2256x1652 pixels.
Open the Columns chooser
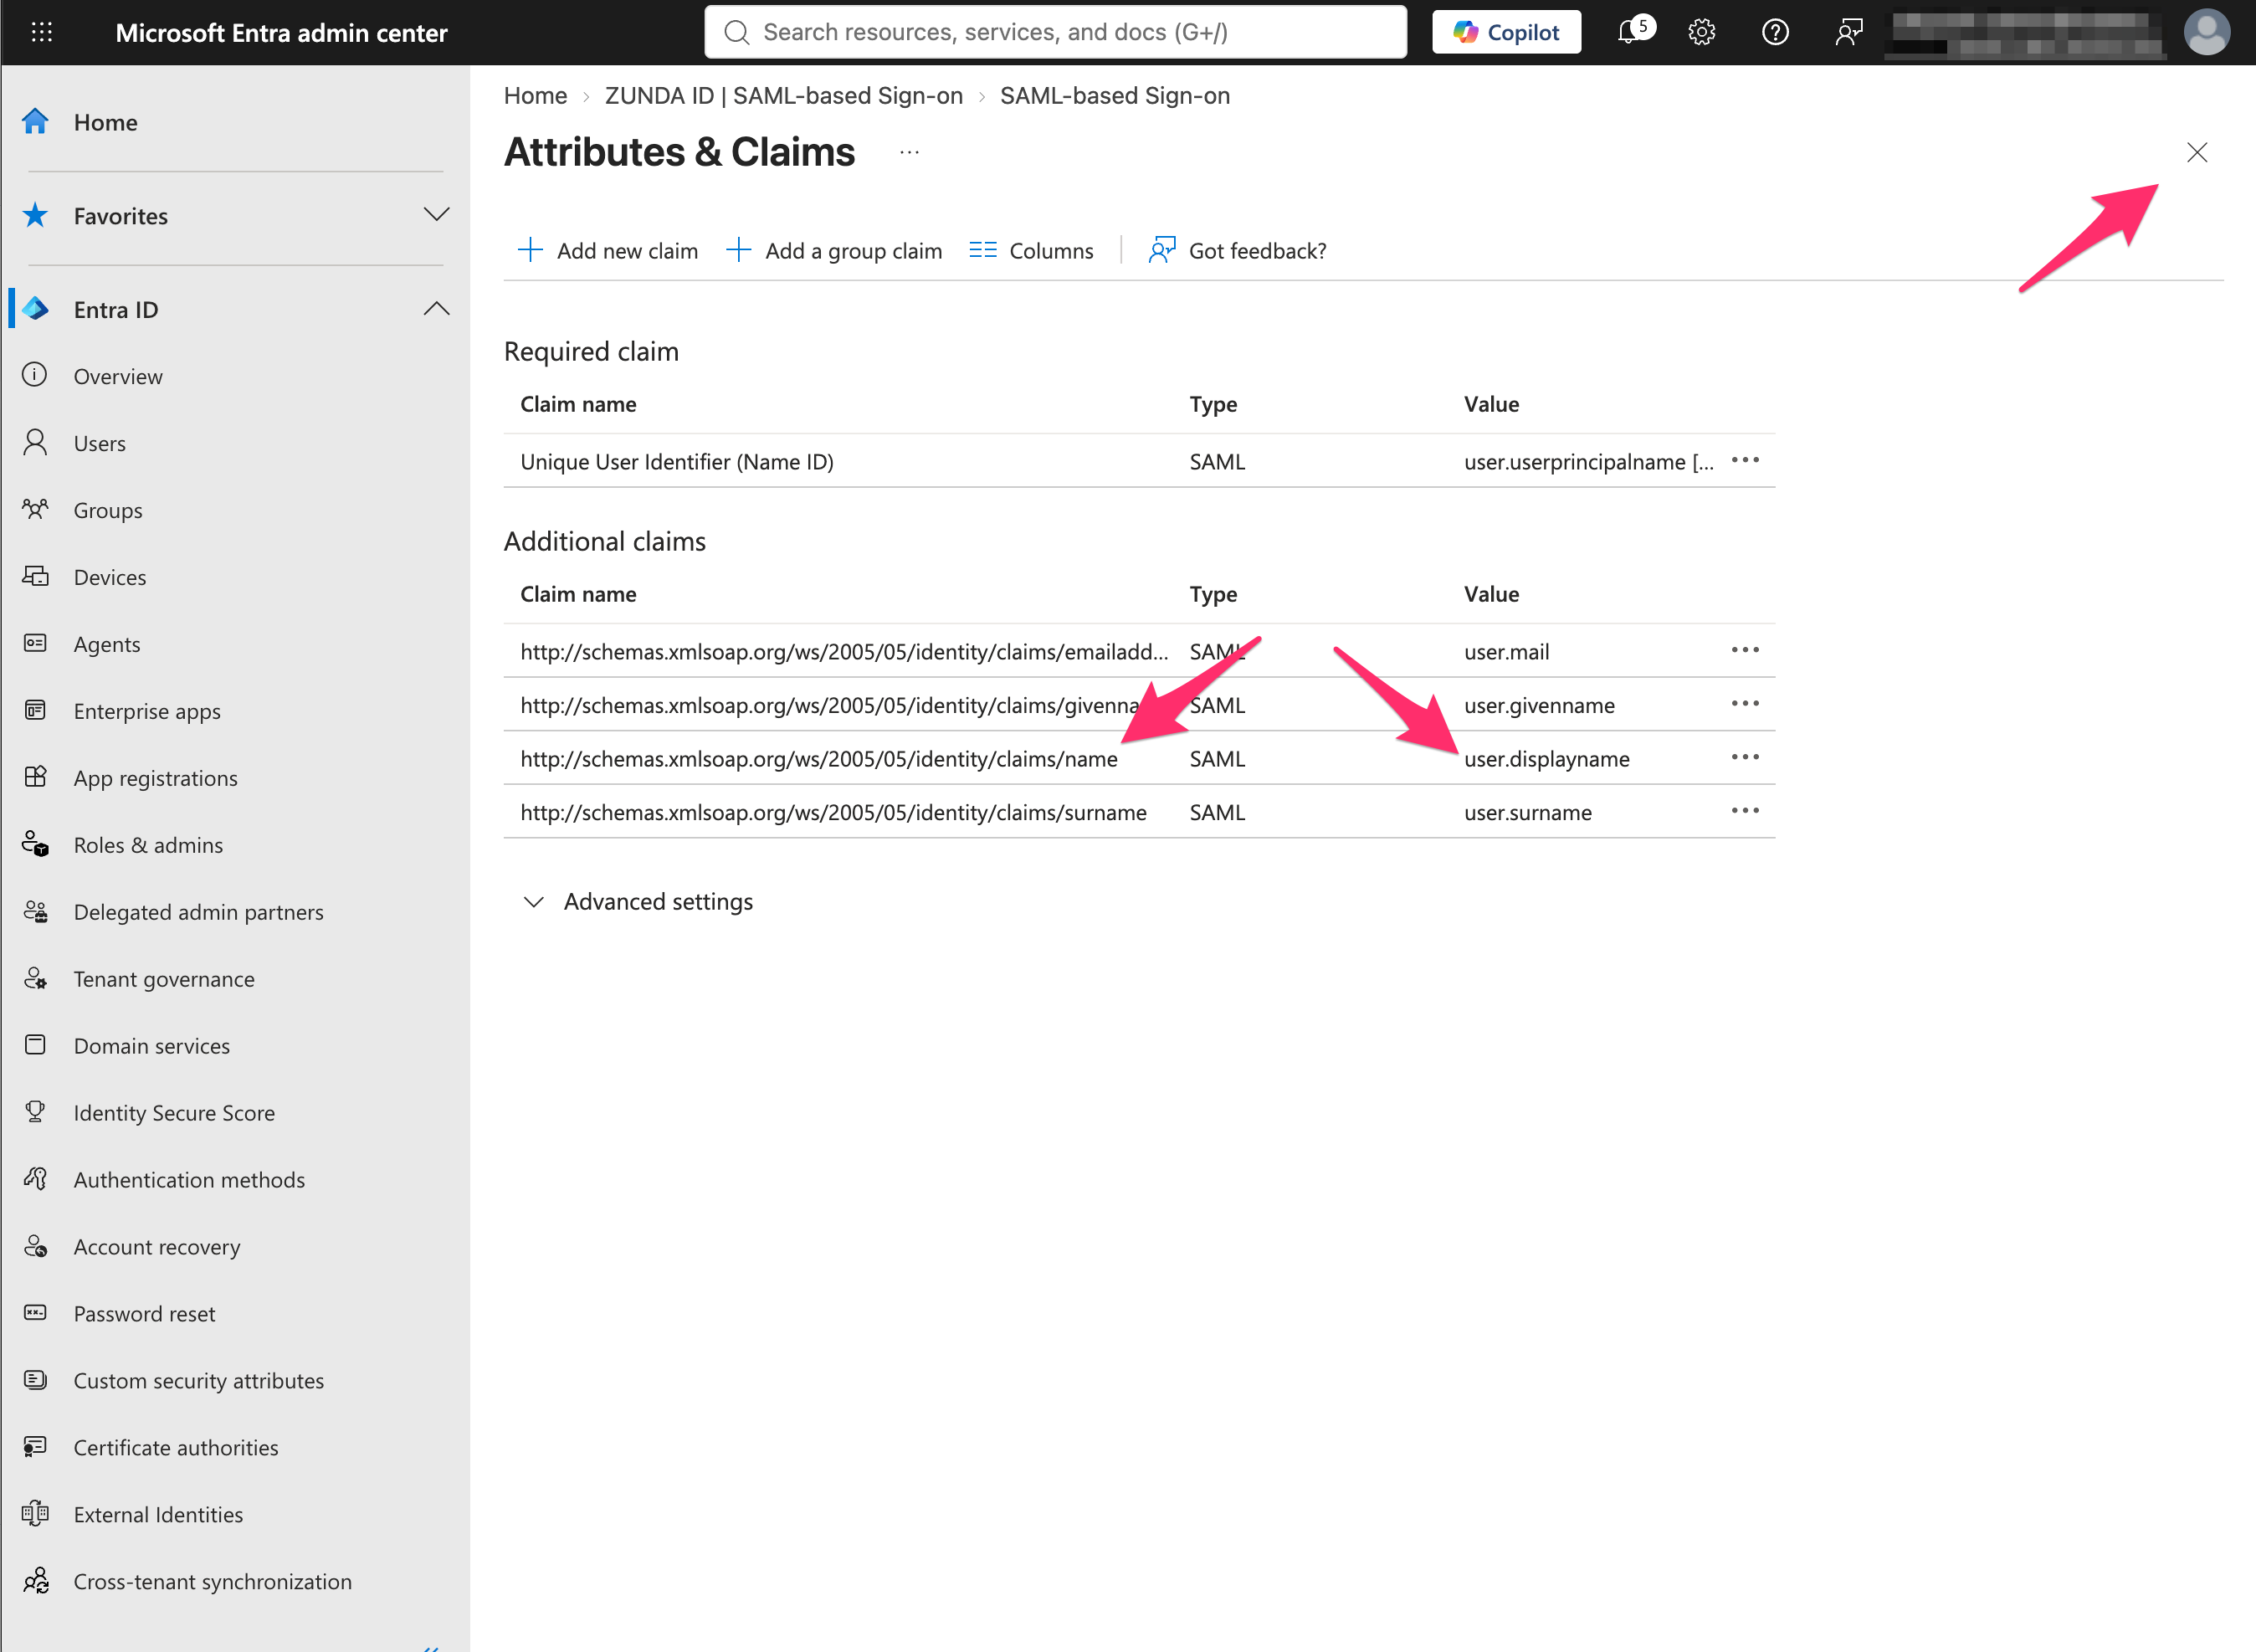[x=1031, y=250]
